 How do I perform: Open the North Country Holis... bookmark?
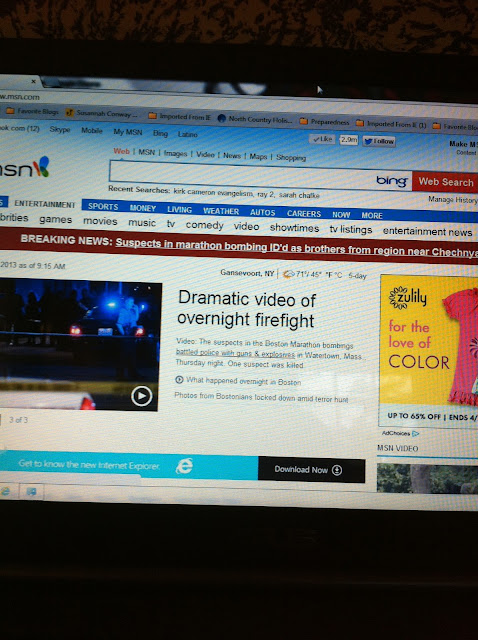click(255, 119)
